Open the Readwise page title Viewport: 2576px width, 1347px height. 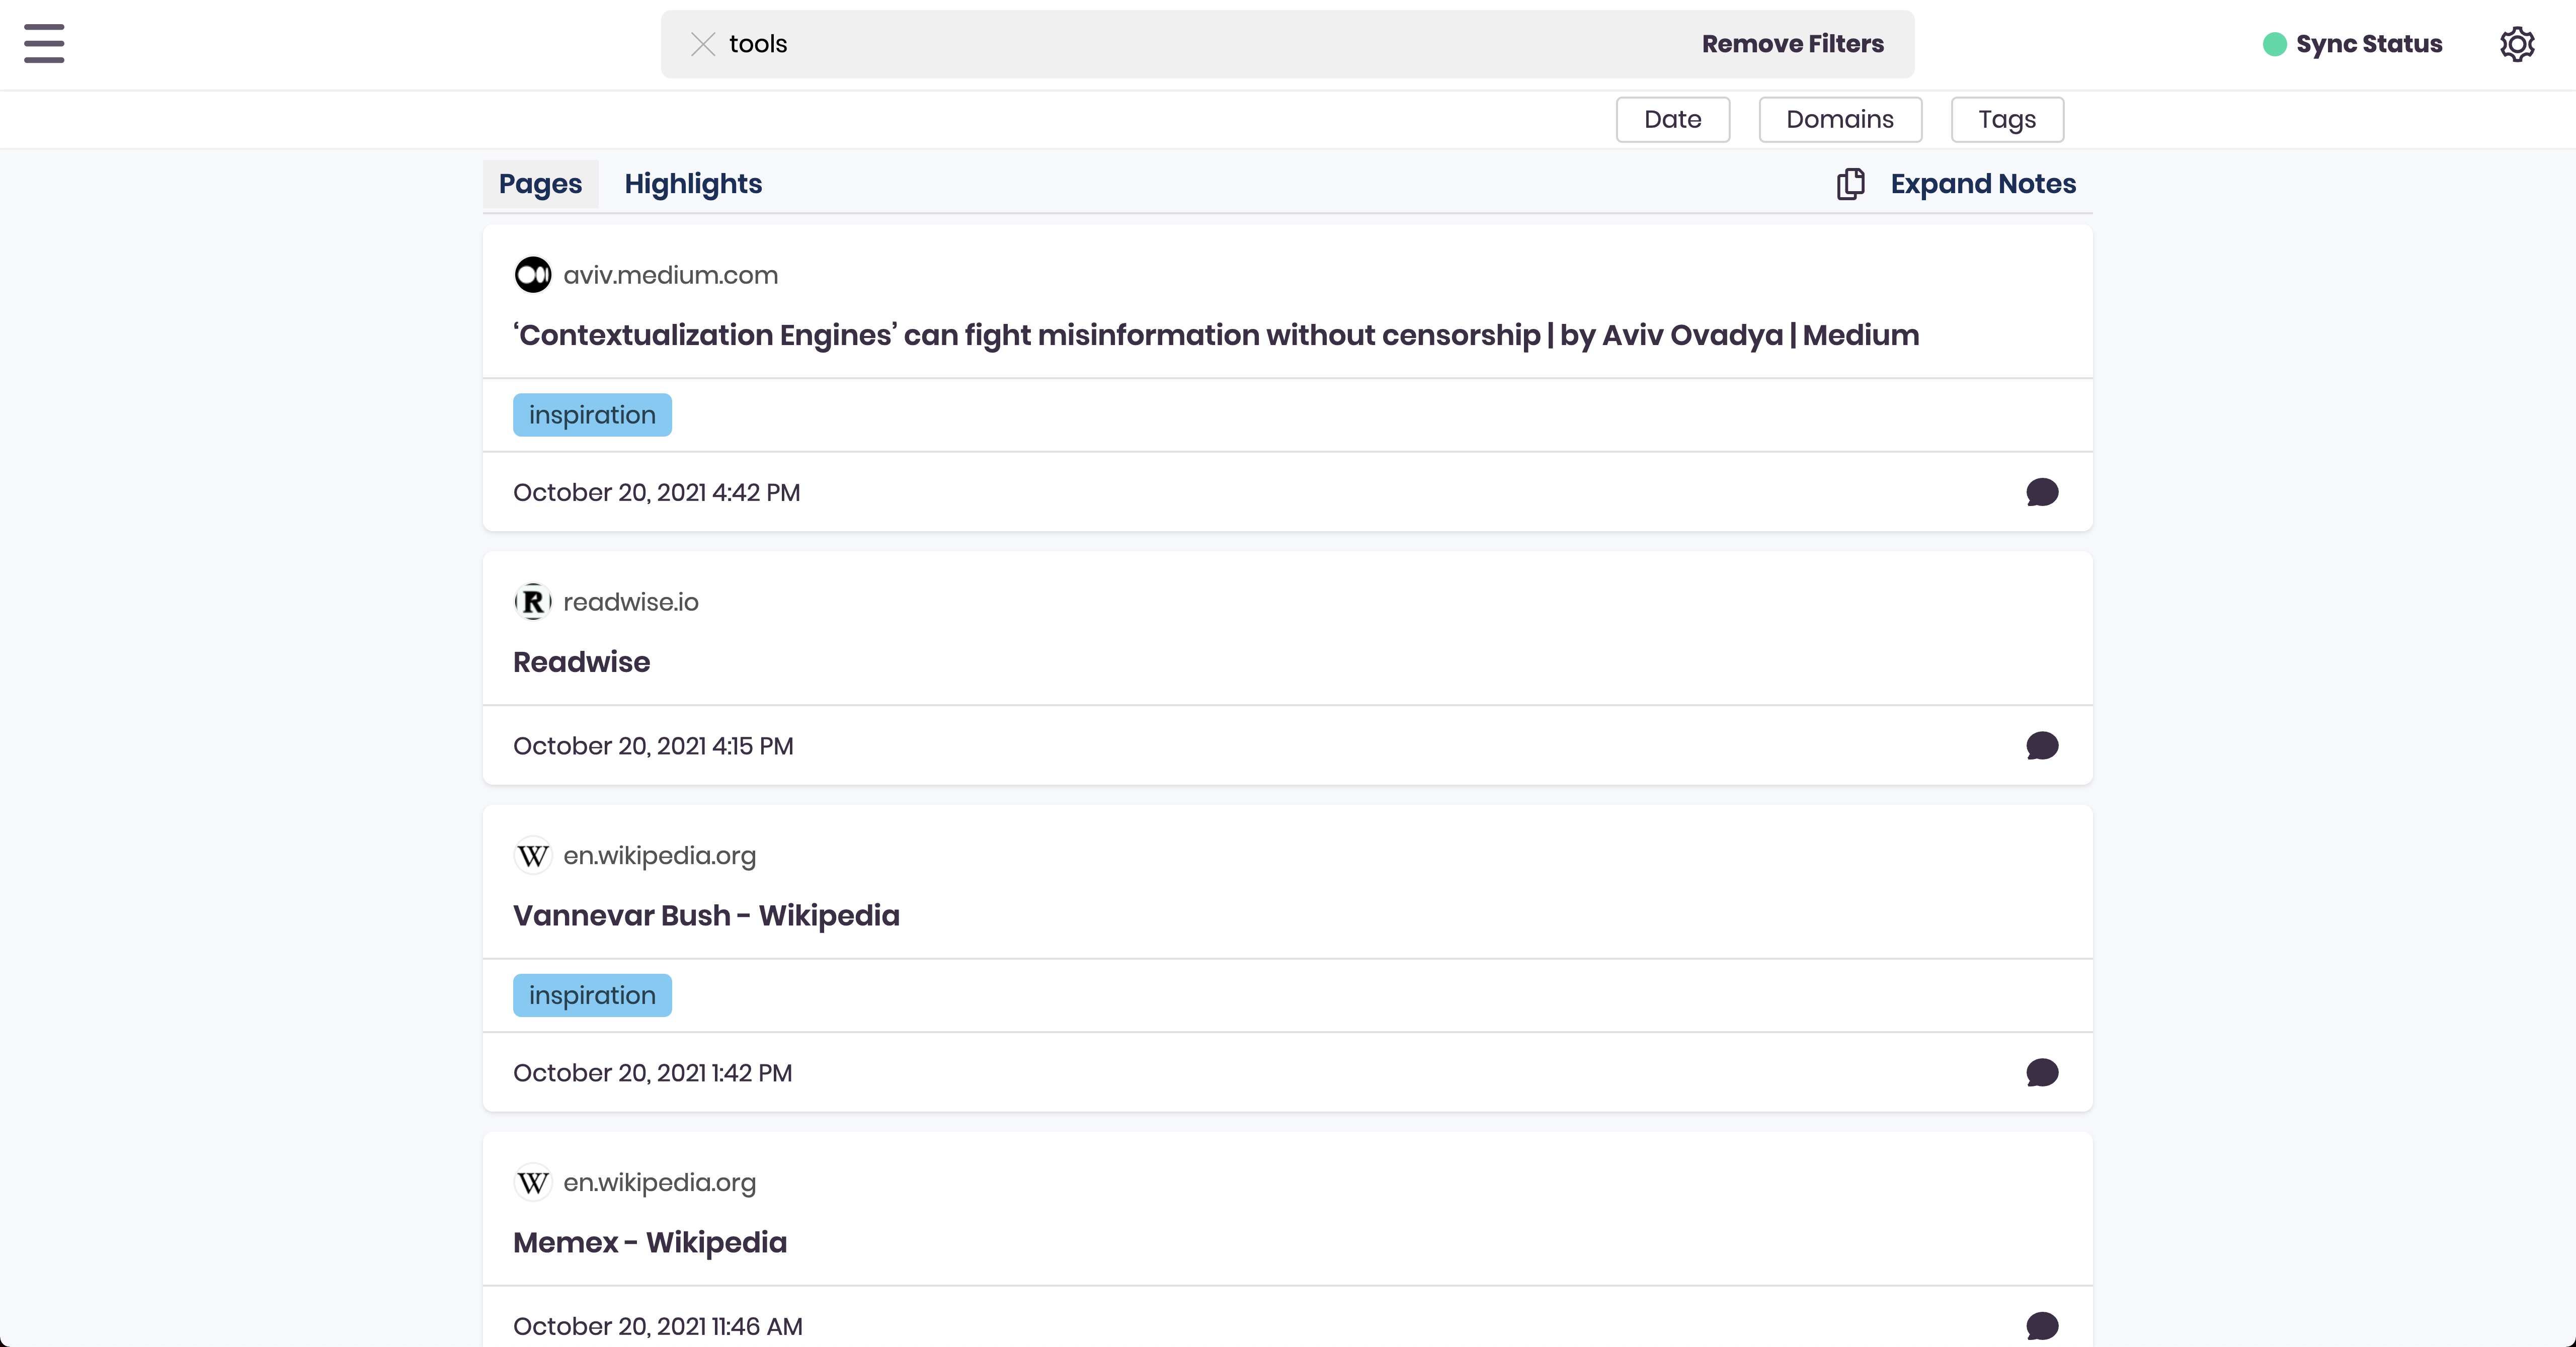[x=581, y=662]
